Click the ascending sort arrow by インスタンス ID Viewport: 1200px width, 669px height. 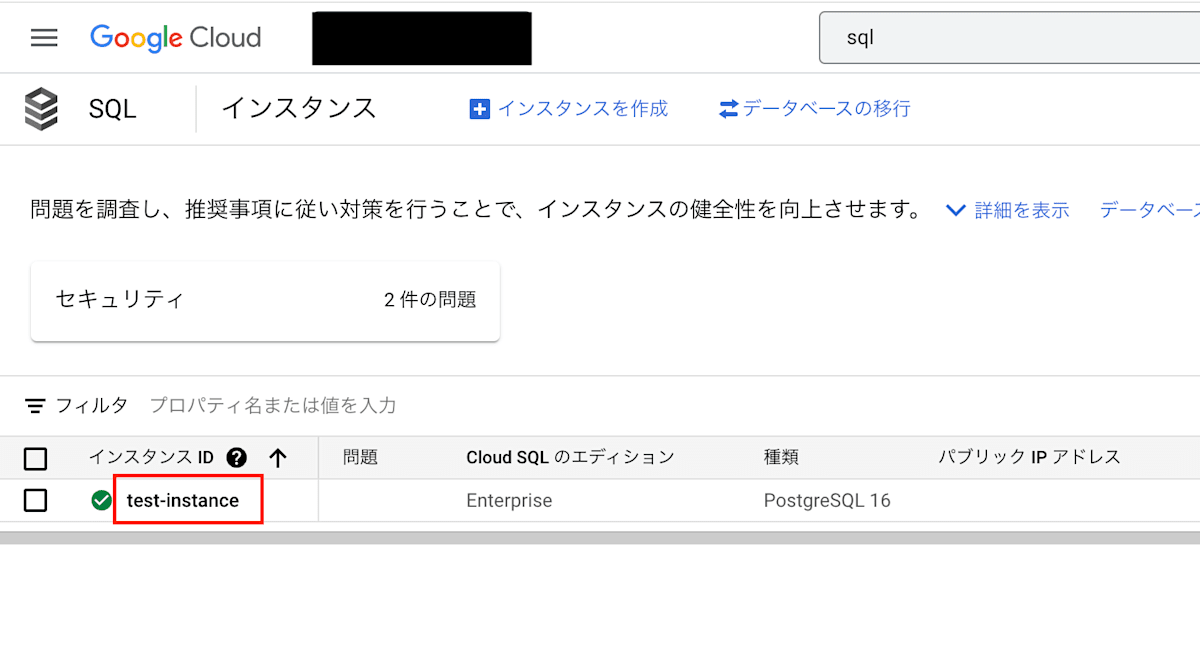coord(278,458)
